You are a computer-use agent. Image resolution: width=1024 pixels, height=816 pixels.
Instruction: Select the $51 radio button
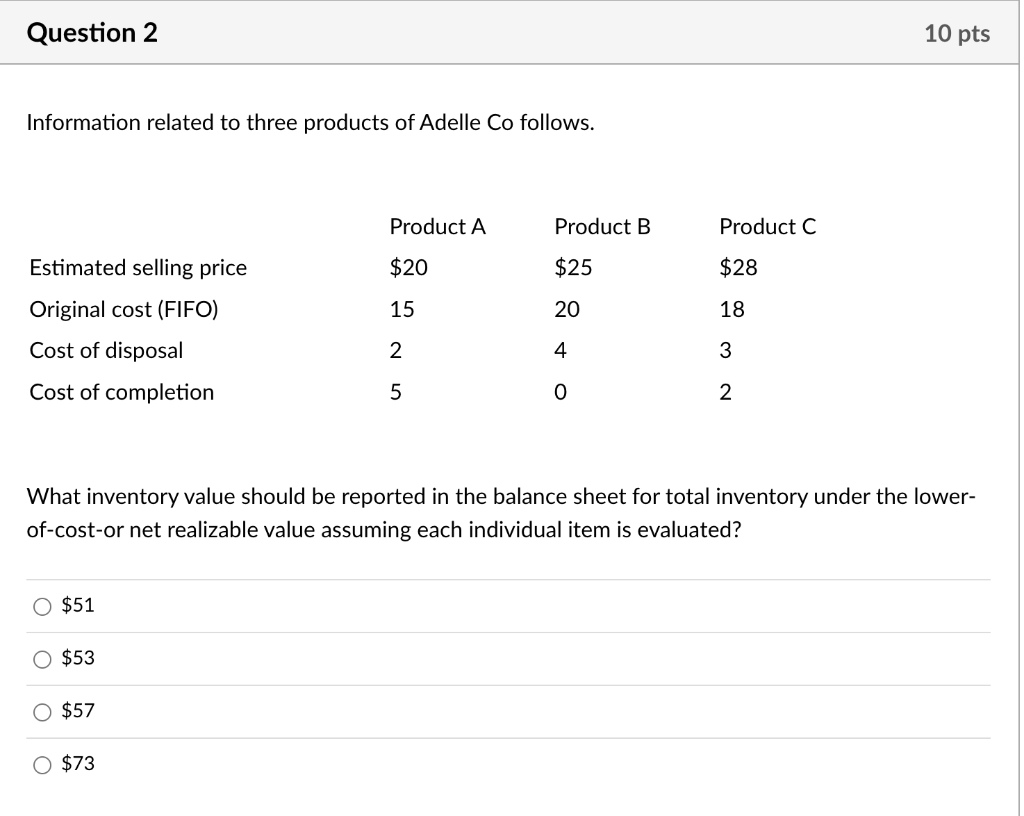coord(42,605)
